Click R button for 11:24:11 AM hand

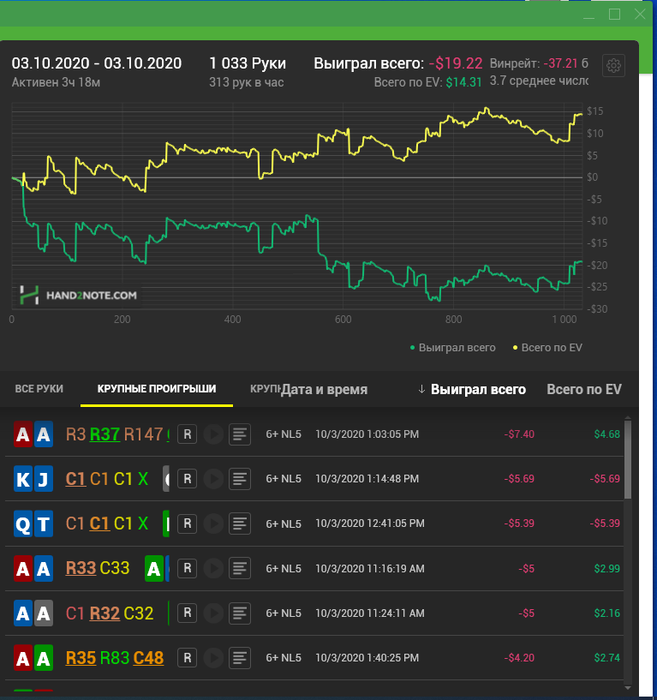pos(187,613)
